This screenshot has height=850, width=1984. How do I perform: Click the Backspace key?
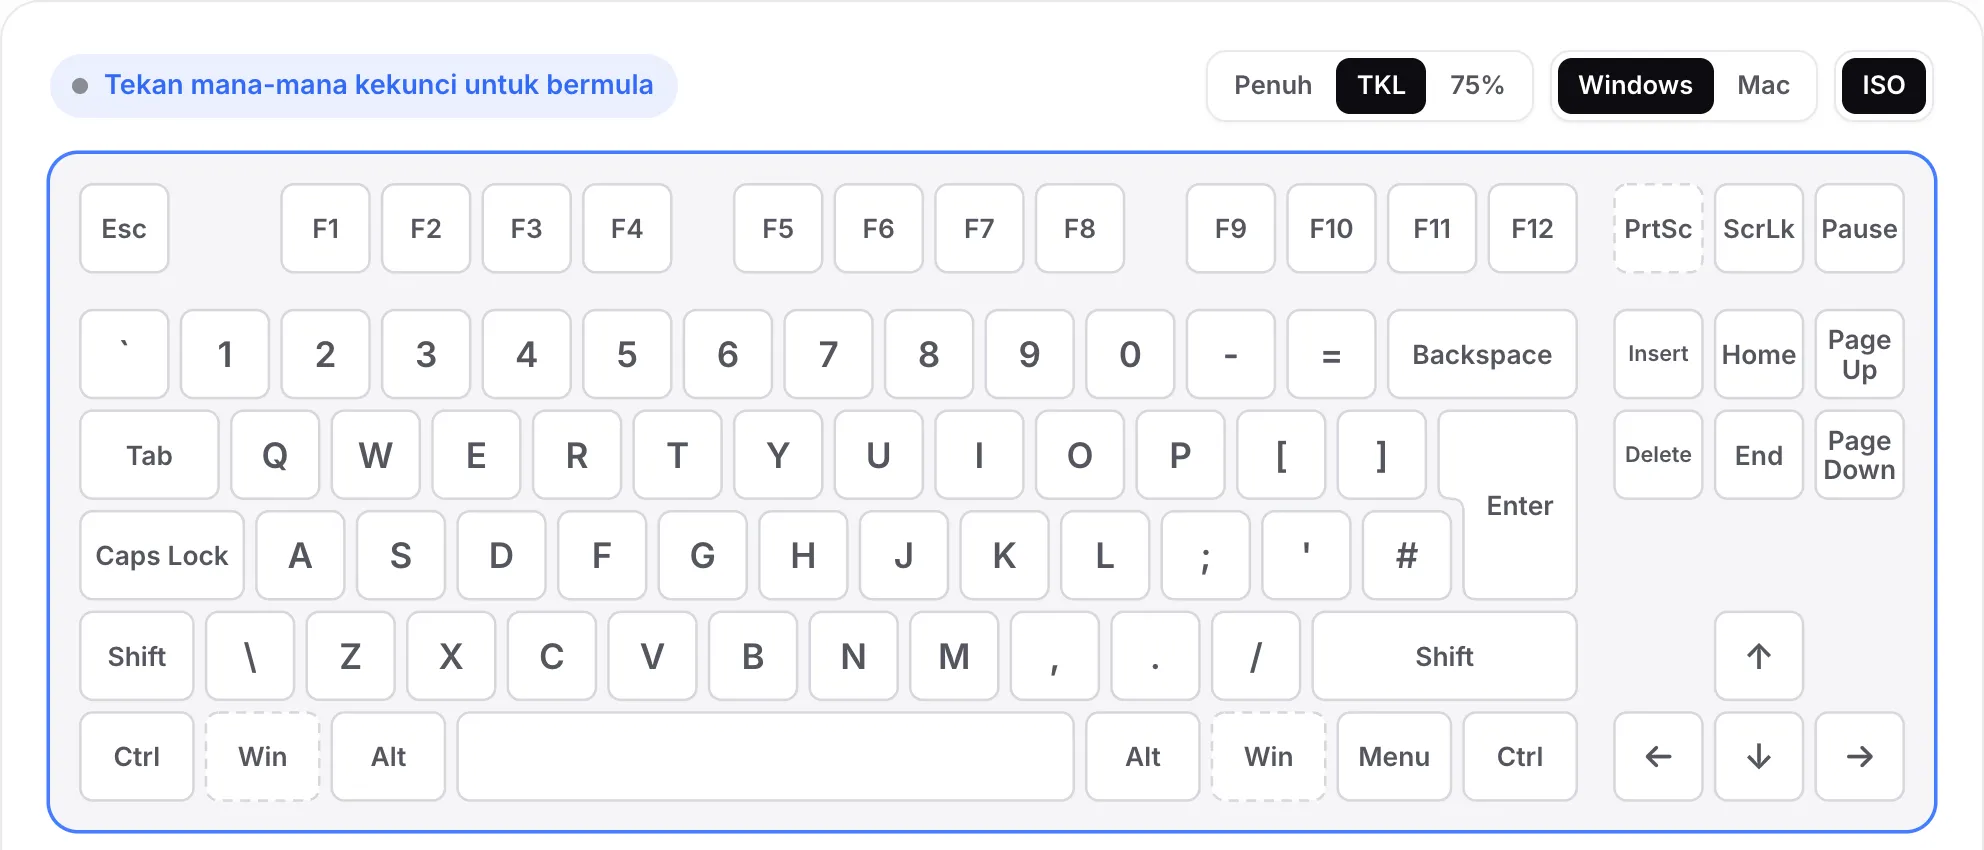coord(1482,354)
